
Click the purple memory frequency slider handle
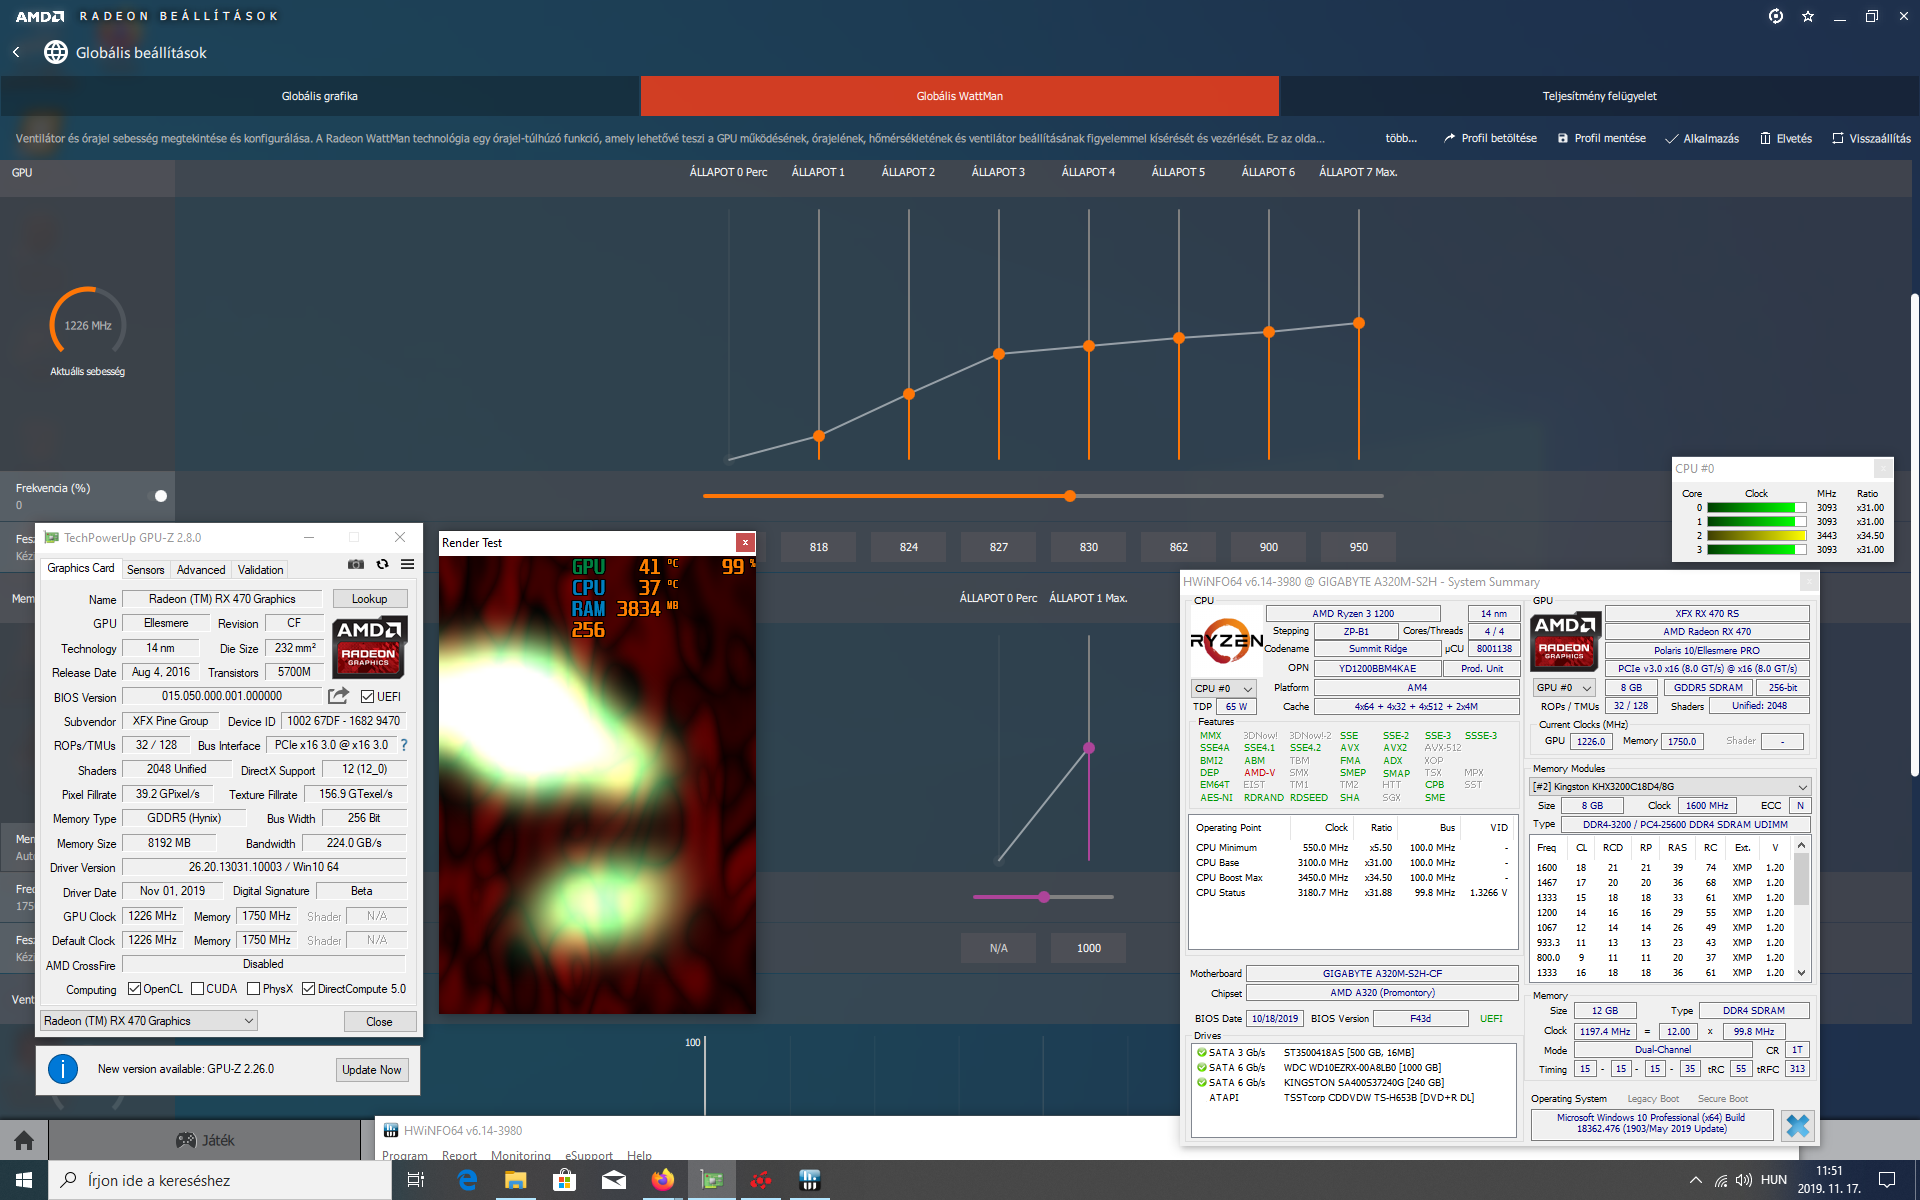point(1044,897)
